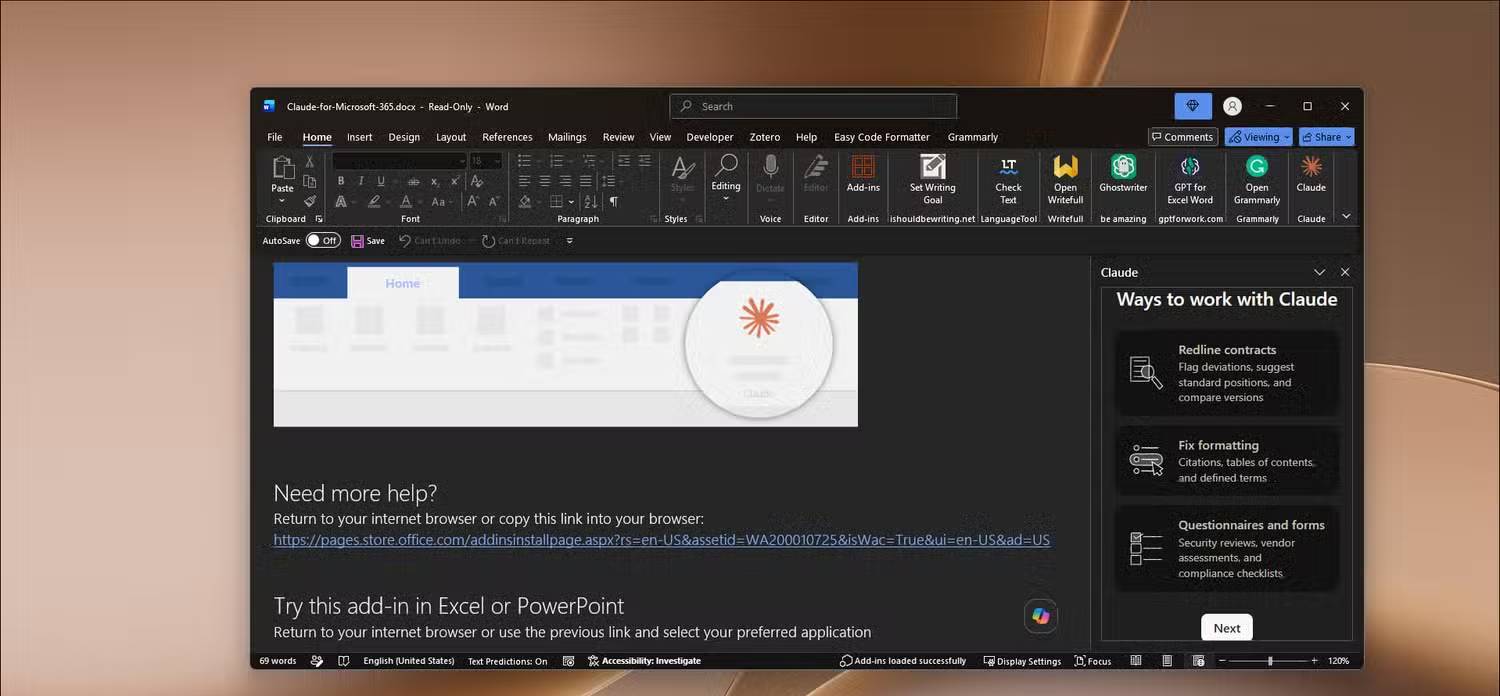Screen dimensions: 1500x696
Task: Open the Comments button
Action: (1182, 137)
